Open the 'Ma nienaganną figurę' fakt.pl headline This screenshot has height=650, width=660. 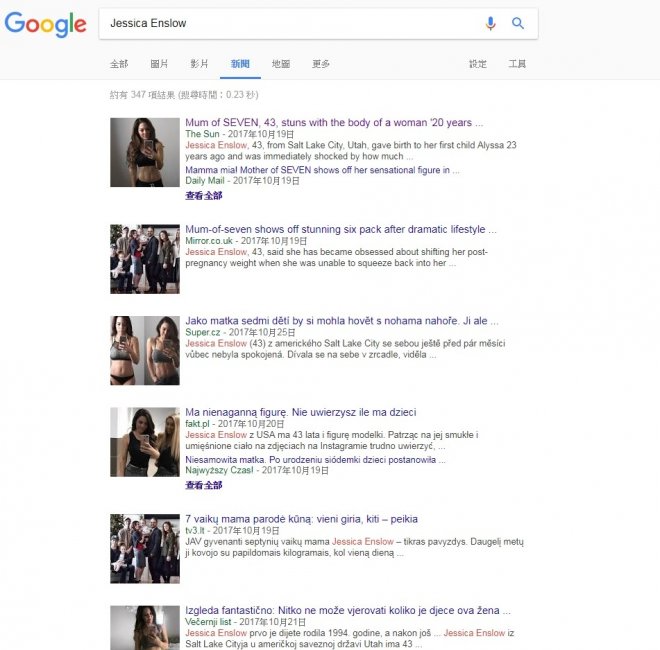click(x=301, y=412)
